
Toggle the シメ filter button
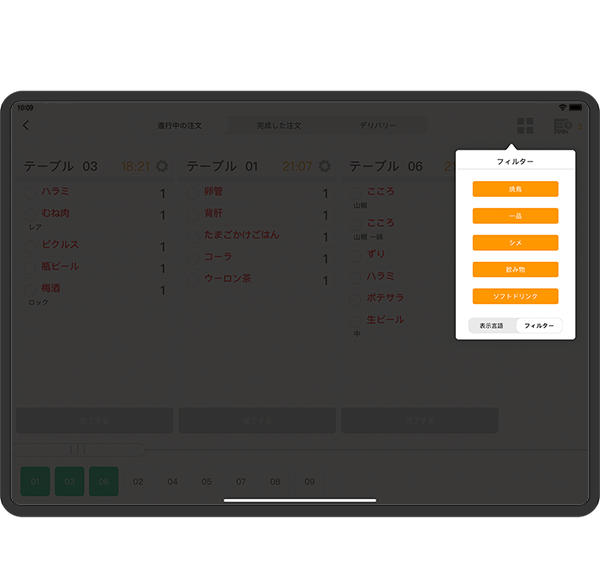tap(515, 243)
